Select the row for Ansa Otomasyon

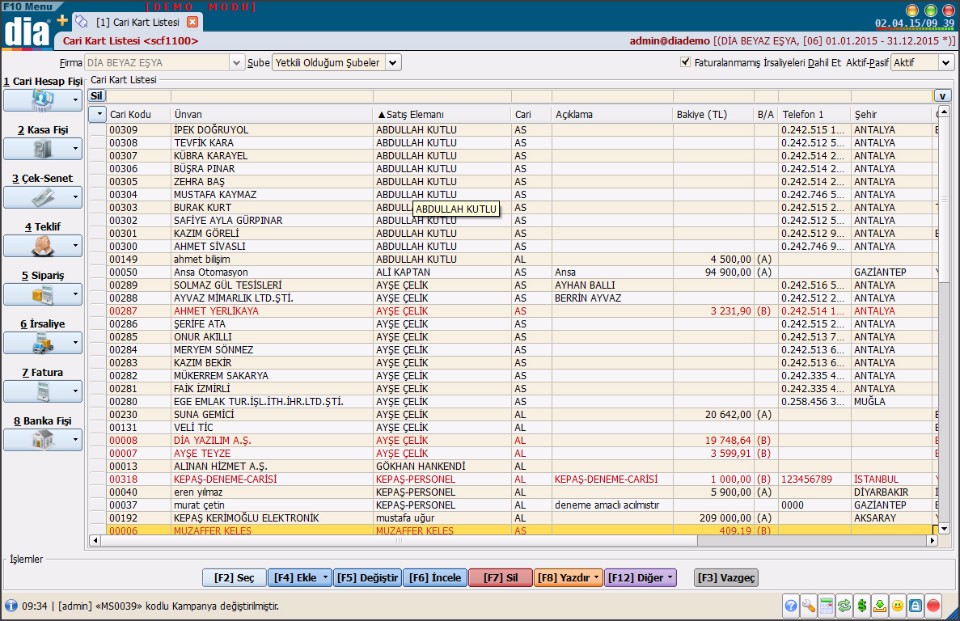point(513,272)
